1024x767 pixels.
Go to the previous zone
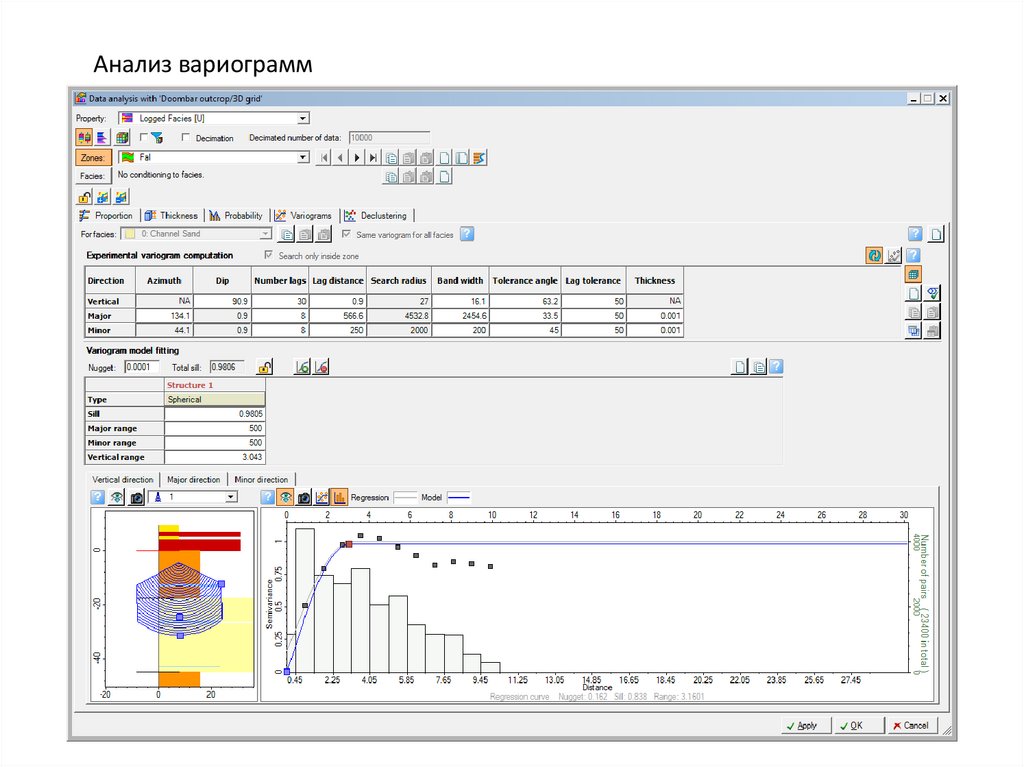tap(340, 157)
